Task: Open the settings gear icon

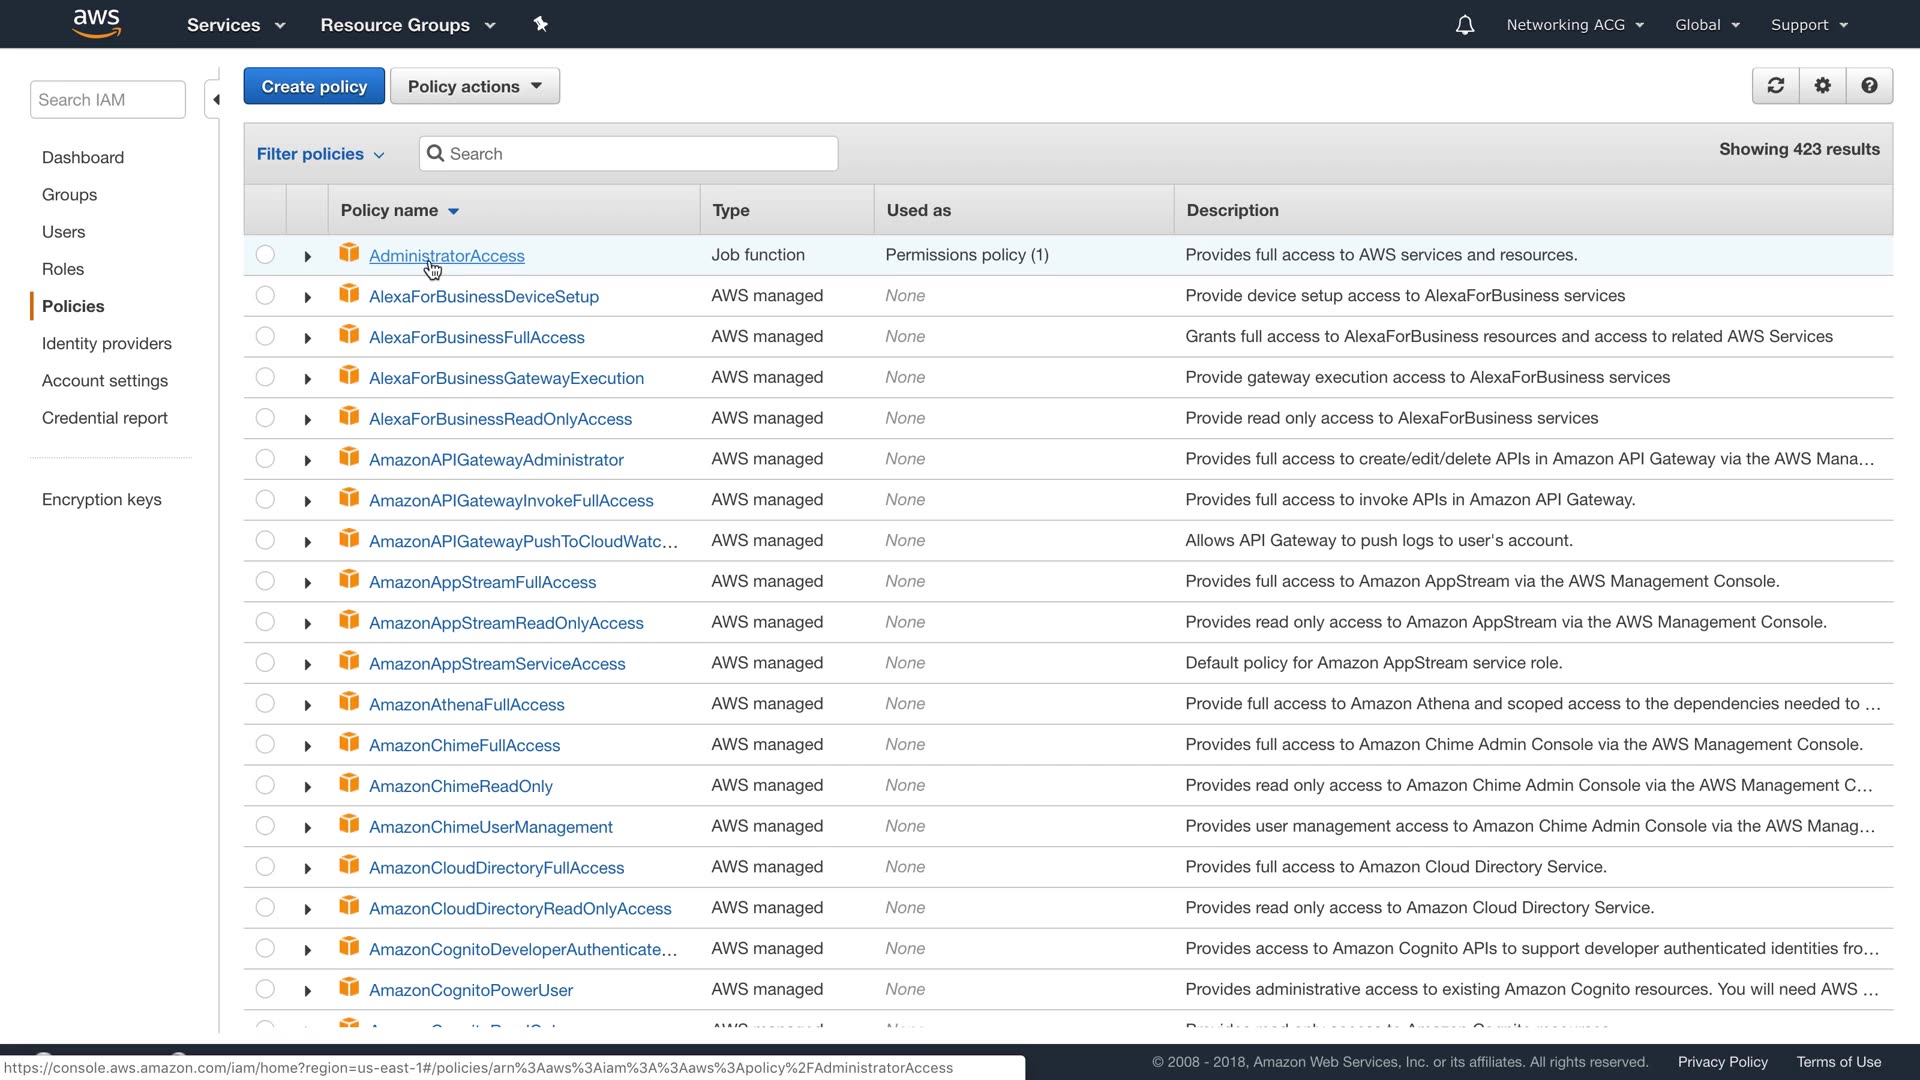Action: click(x=1822, y=86)
